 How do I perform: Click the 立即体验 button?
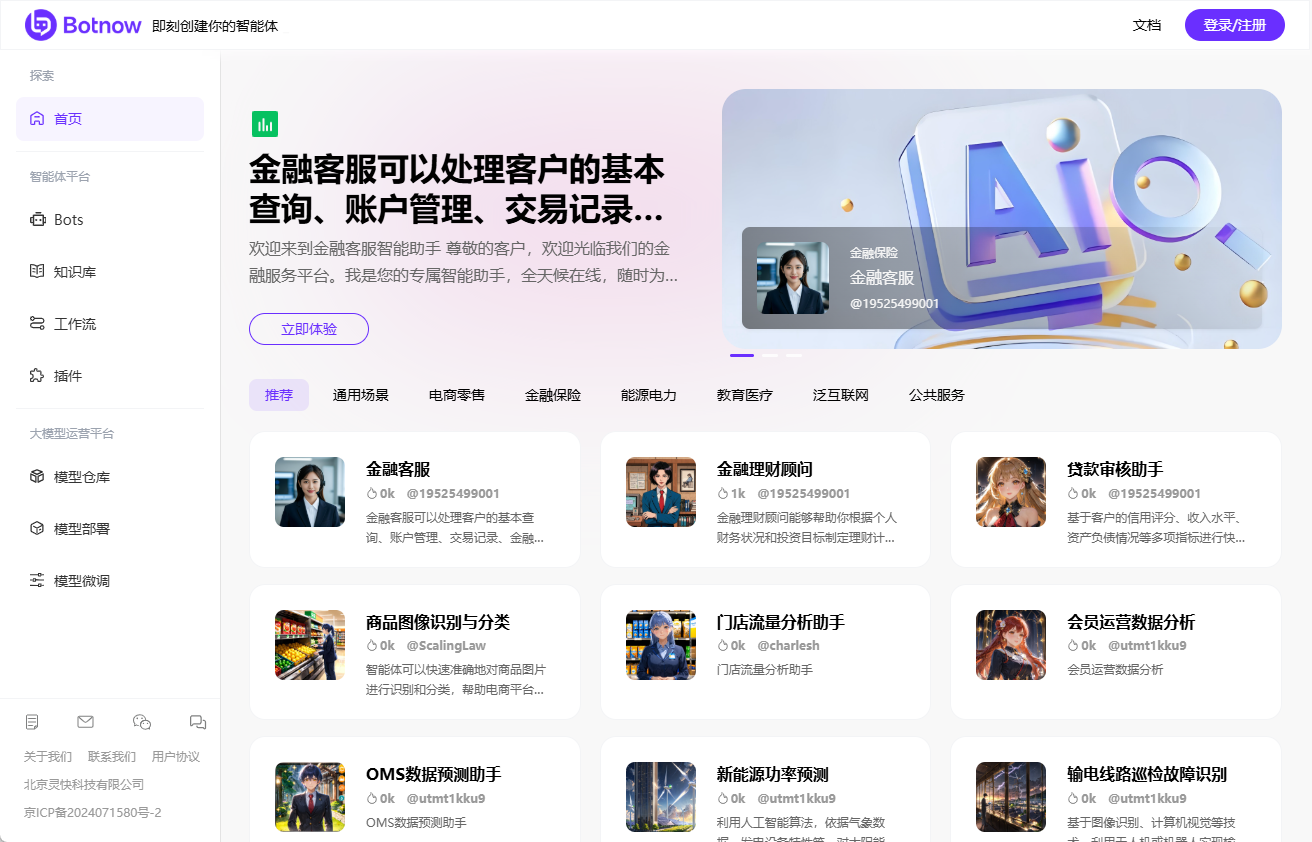click(x=309, y=329)
